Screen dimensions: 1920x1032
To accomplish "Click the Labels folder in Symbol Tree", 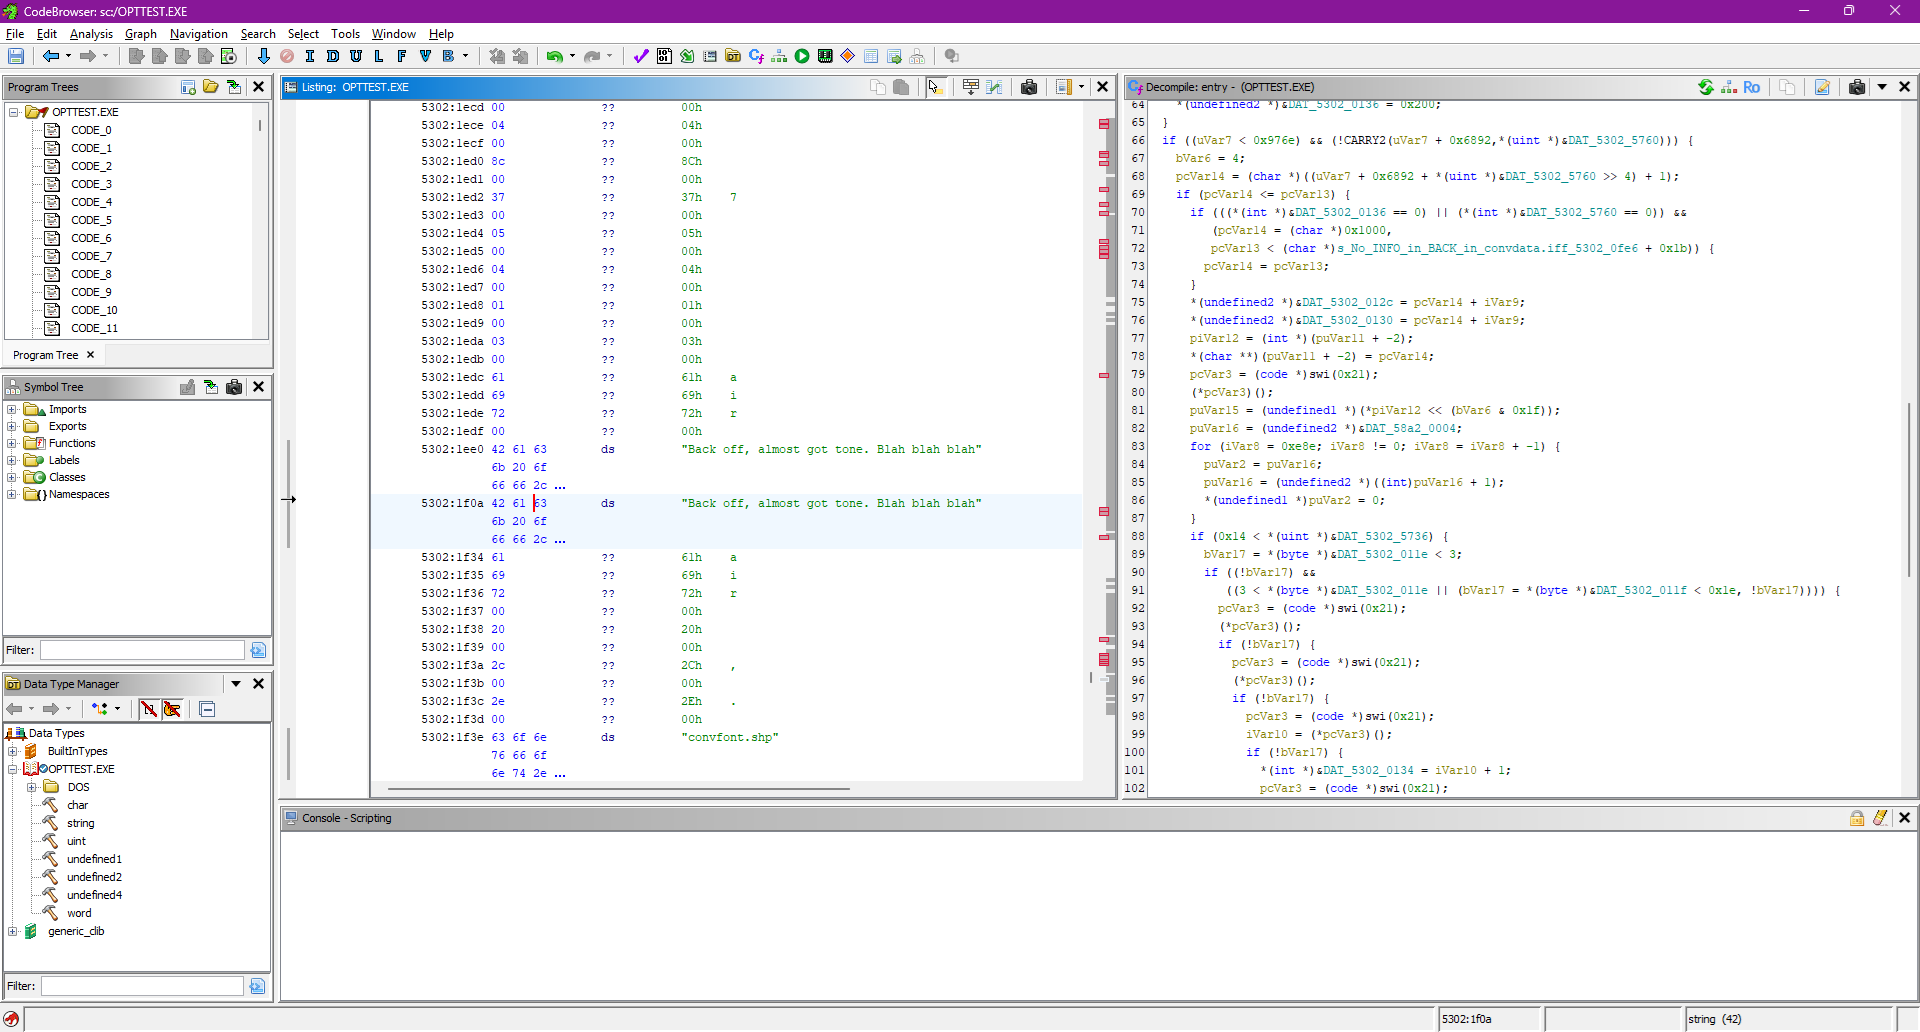I will pyautogui.click(x=64, y=460).
